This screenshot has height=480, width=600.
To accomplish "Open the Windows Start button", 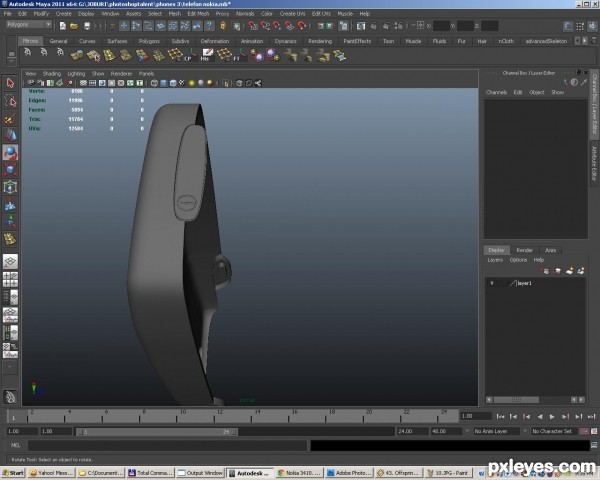I will click(13, 473).
